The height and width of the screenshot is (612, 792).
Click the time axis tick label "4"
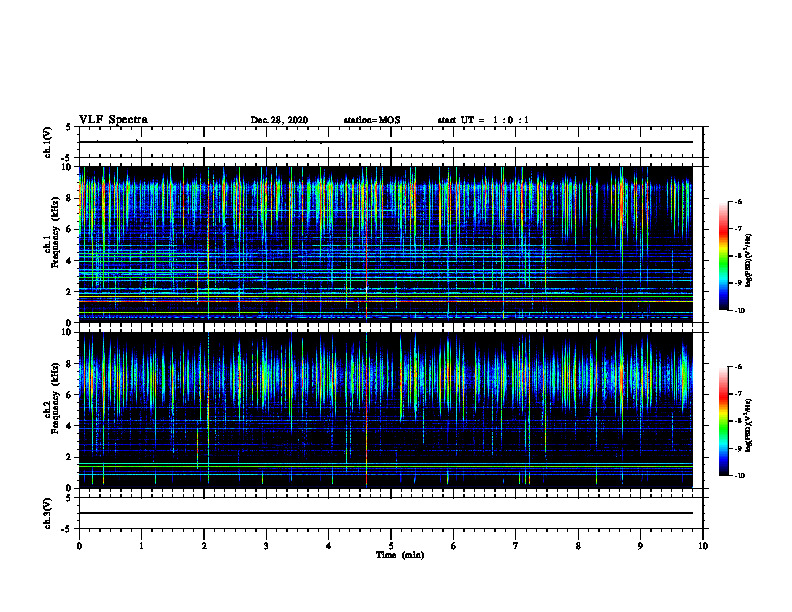(x=329, y=546)
